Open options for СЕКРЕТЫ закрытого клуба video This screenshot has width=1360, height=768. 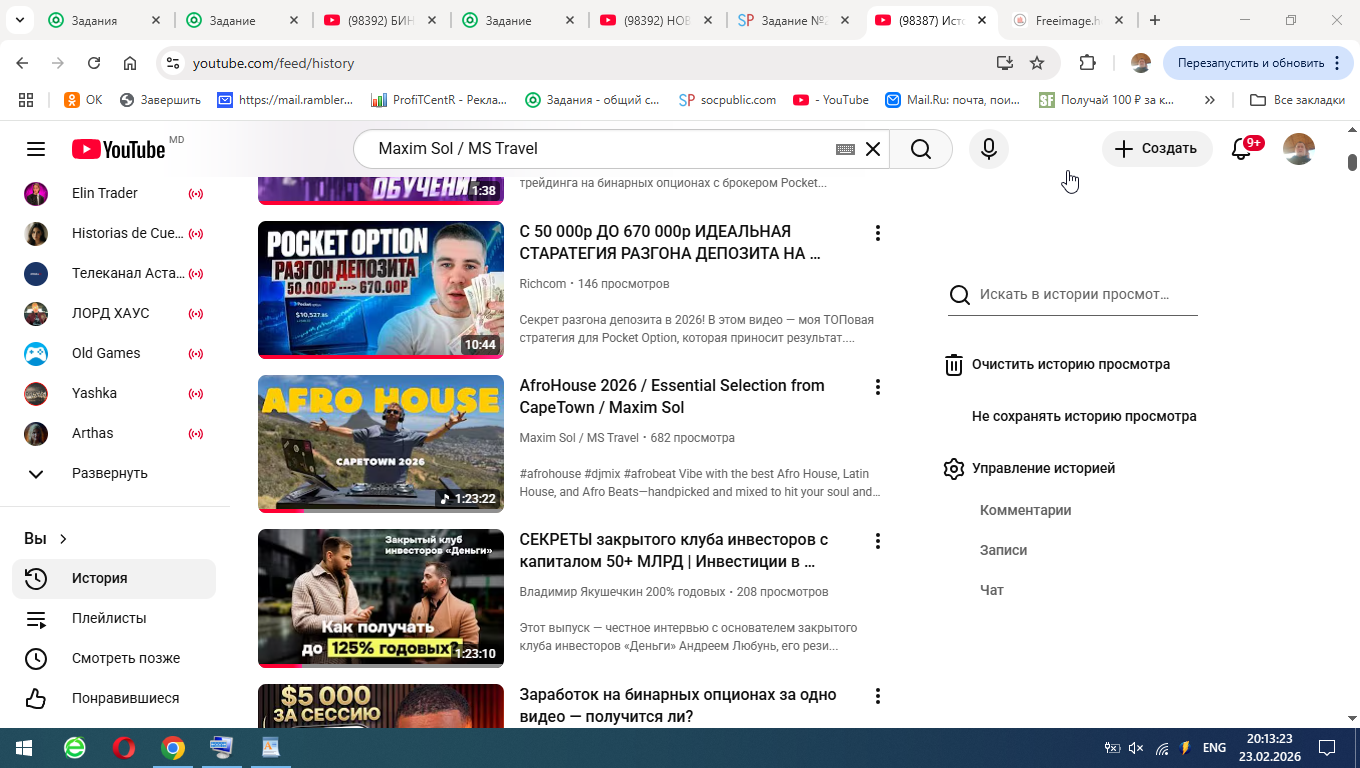877,541
